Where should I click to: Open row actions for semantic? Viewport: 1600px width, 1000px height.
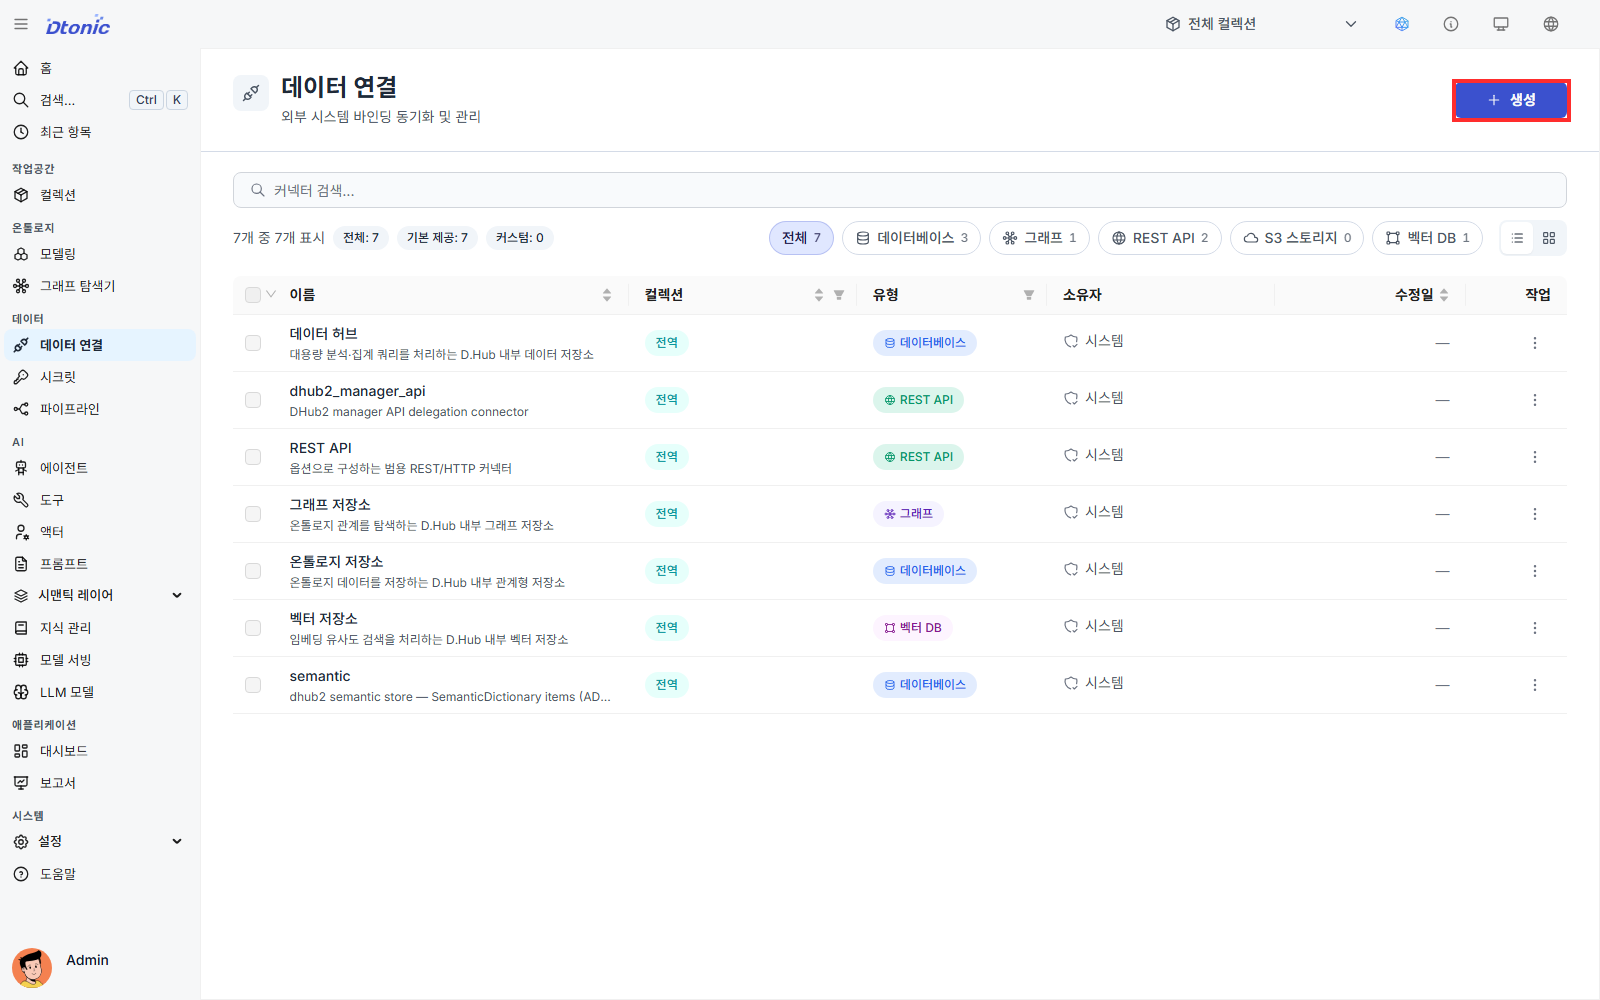[1535, 685]
